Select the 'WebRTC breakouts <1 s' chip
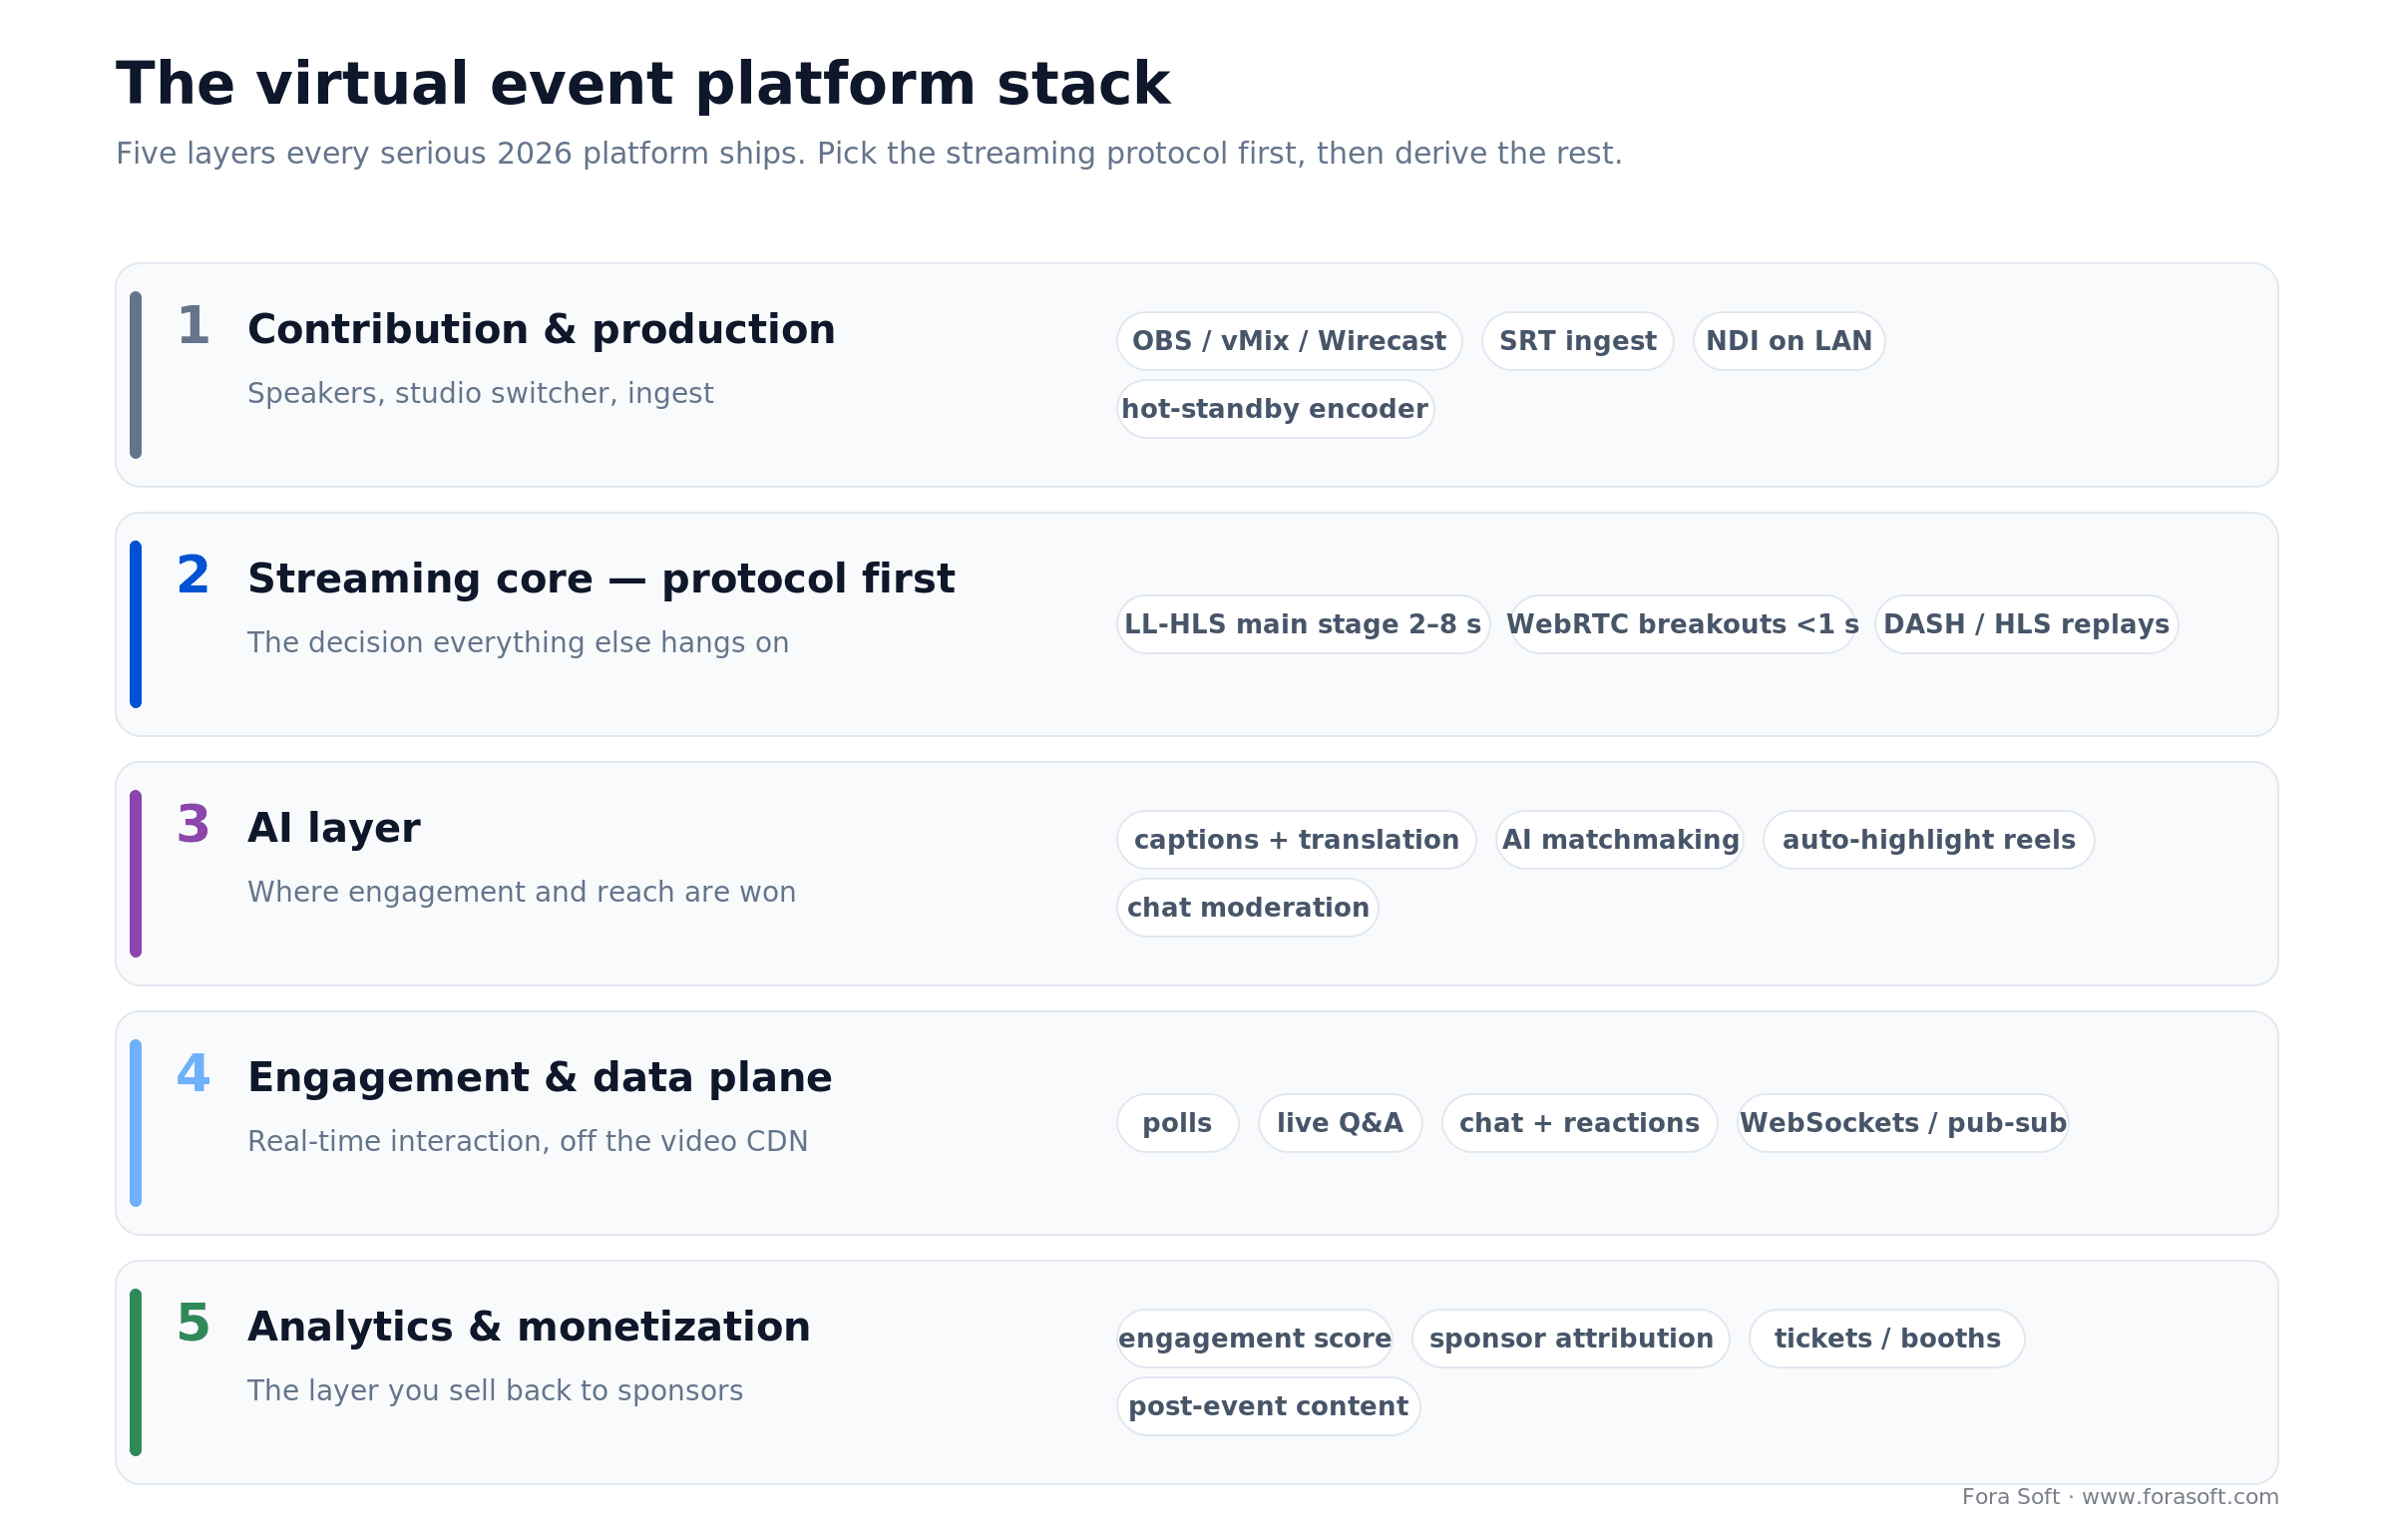 (x=1681, y=624)
